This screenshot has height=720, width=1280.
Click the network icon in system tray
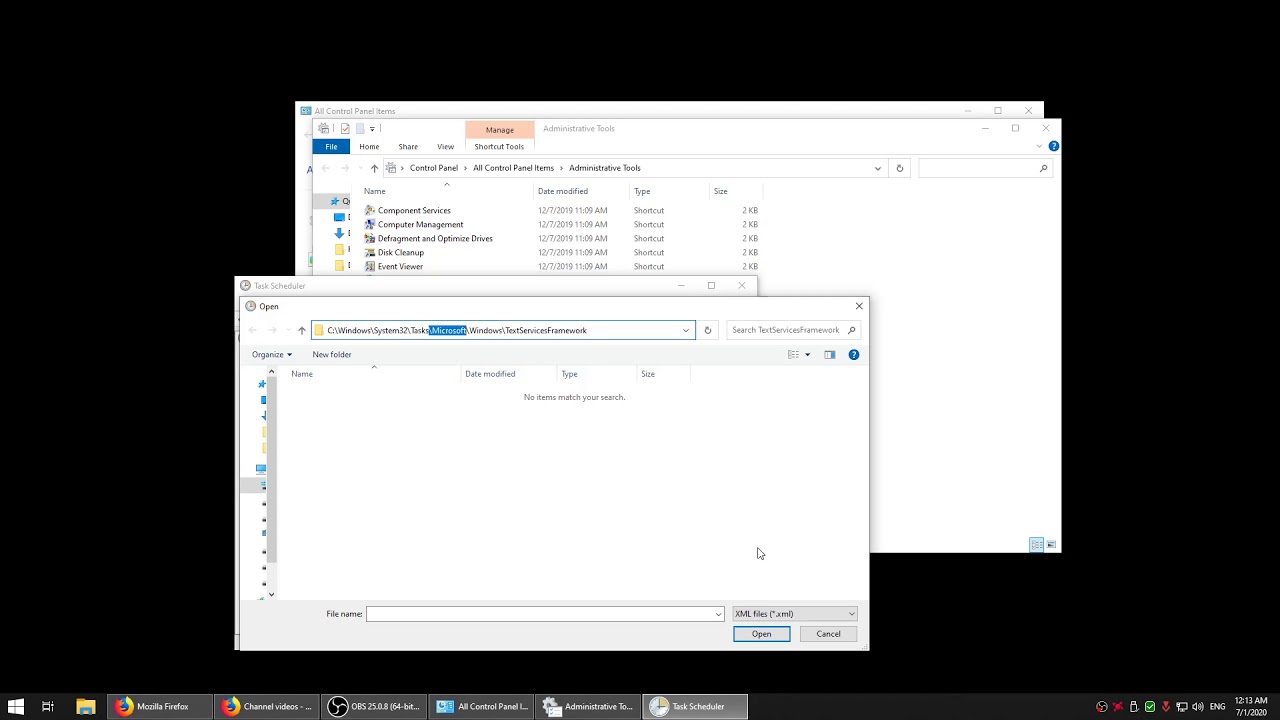click(1182, 707)
